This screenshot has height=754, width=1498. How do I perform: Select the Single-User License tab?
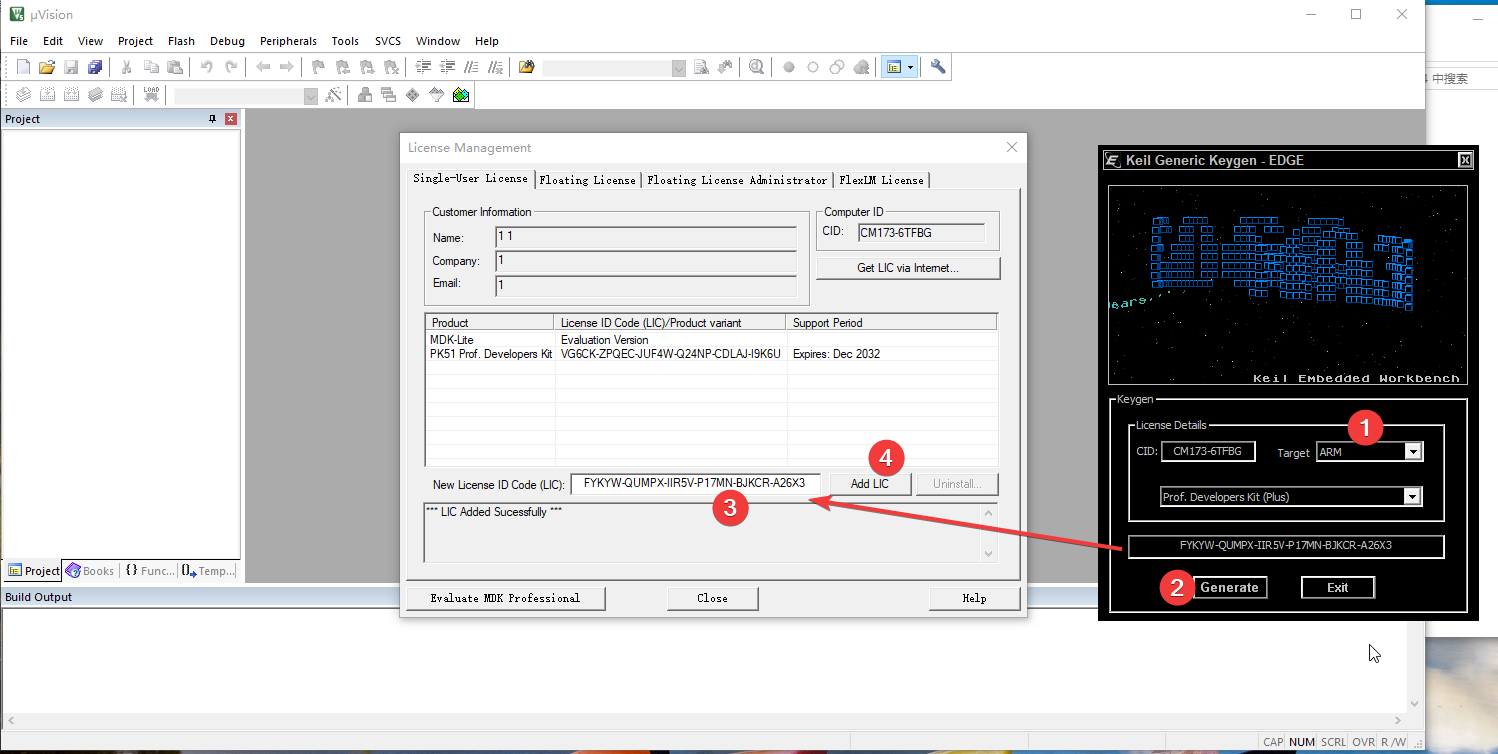pyautogui.click(x=470, y=178)
